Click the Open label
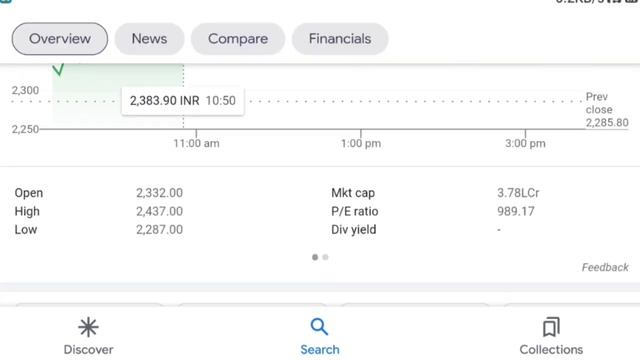The width and height of the screenshot is (640, 360). coord(29,193)
